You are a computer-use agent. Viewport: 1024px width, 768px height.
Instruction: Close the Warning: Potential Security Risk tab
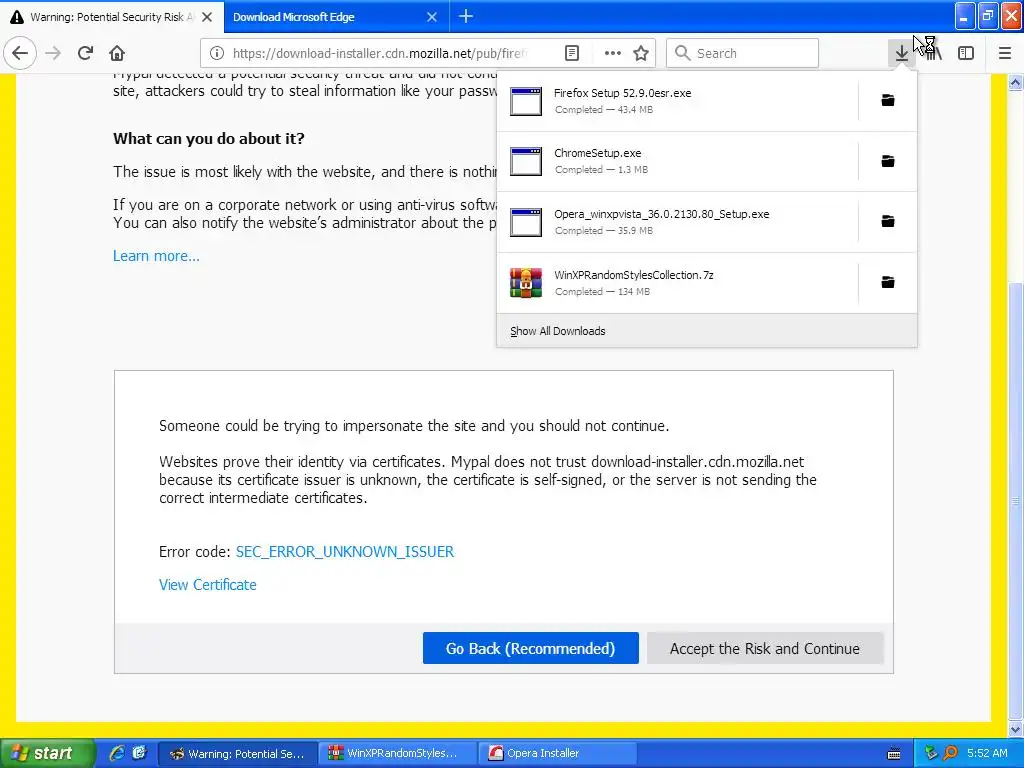tap(207, 17)
